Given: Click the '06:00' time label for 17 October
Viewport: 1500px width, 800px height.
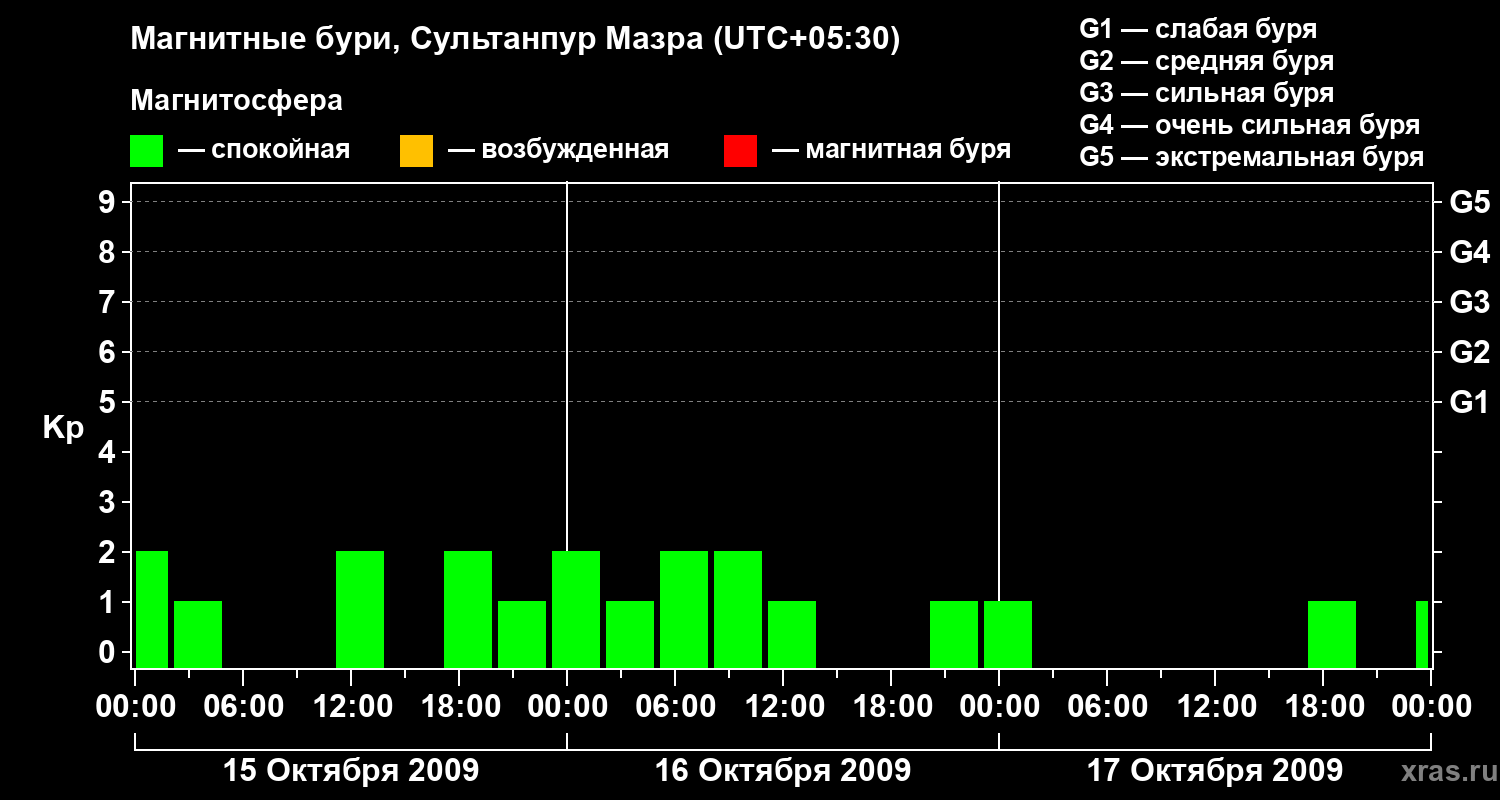Looking at the screenshot, I should click(1107, 707).
